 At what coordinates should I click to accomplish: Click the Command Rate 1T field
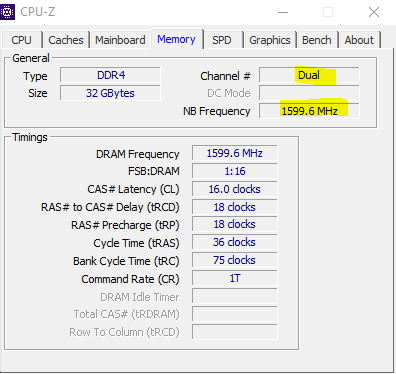coord(235,278)
